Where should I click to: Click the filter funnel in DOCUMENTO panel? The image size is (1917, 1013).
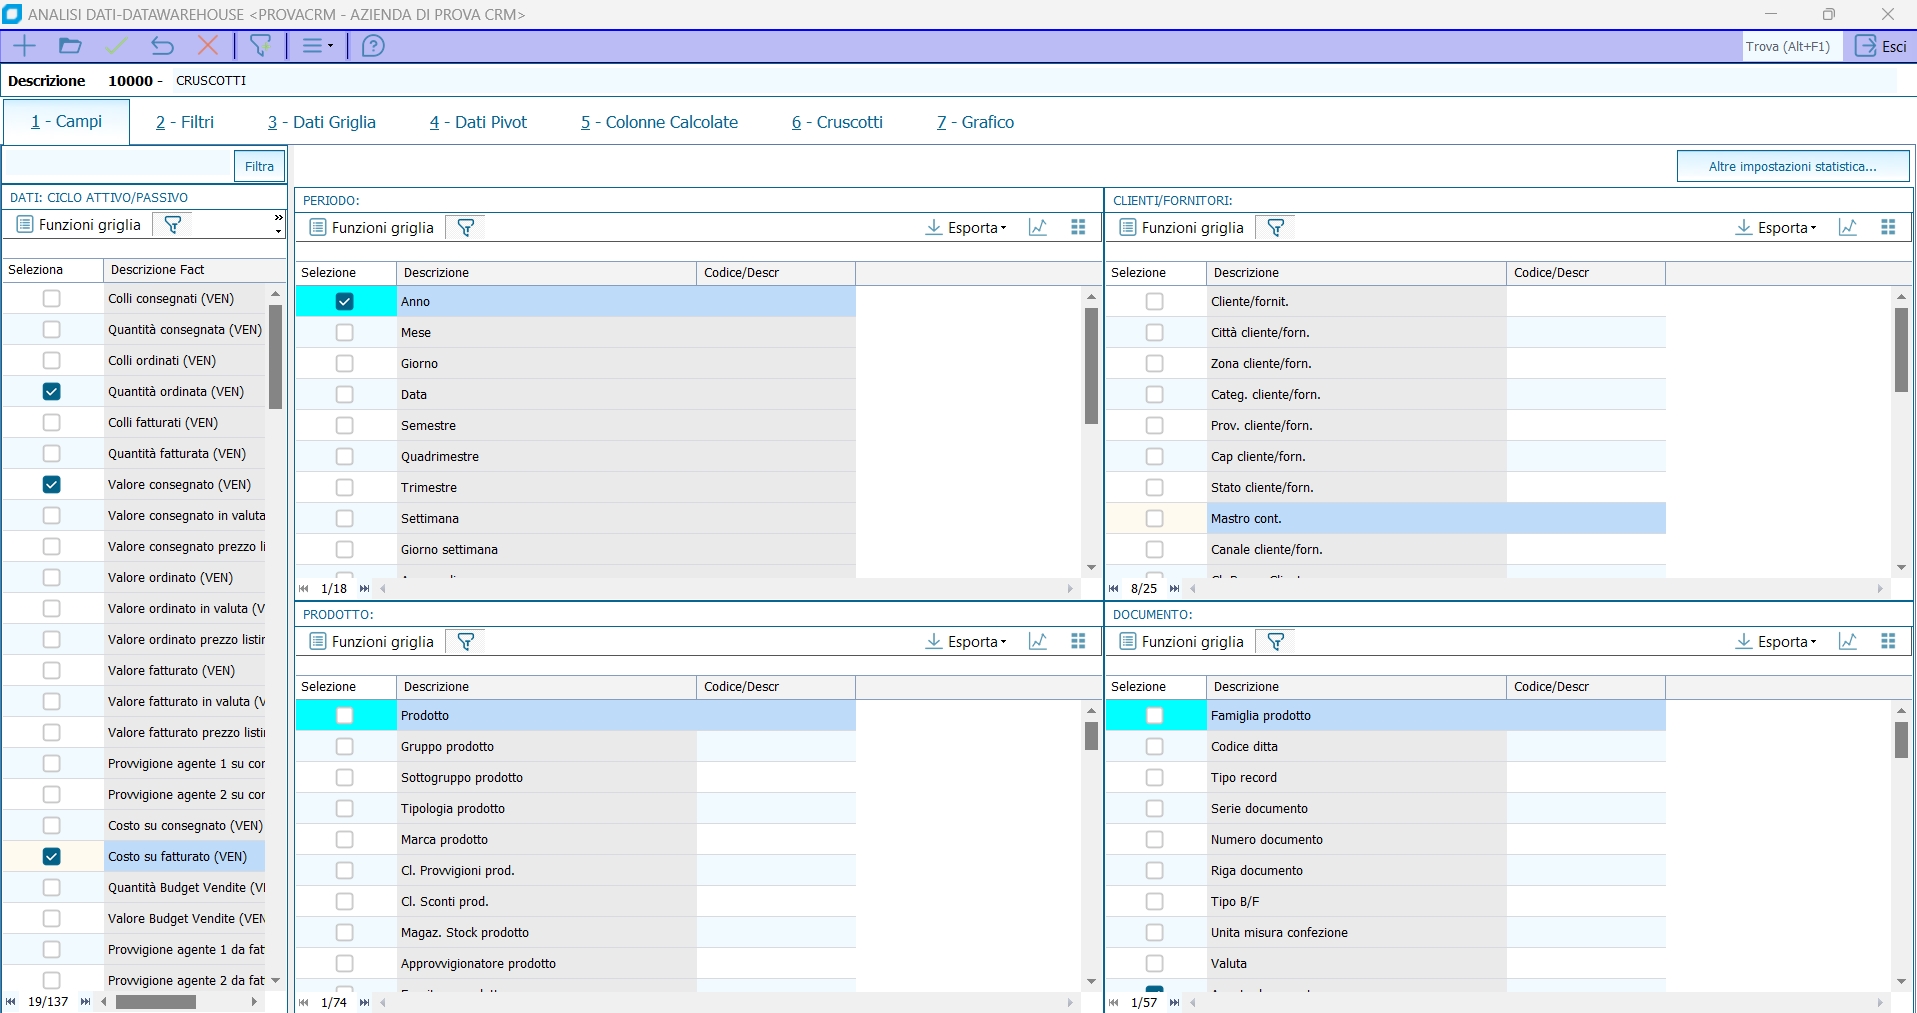tap(1276, 642)
